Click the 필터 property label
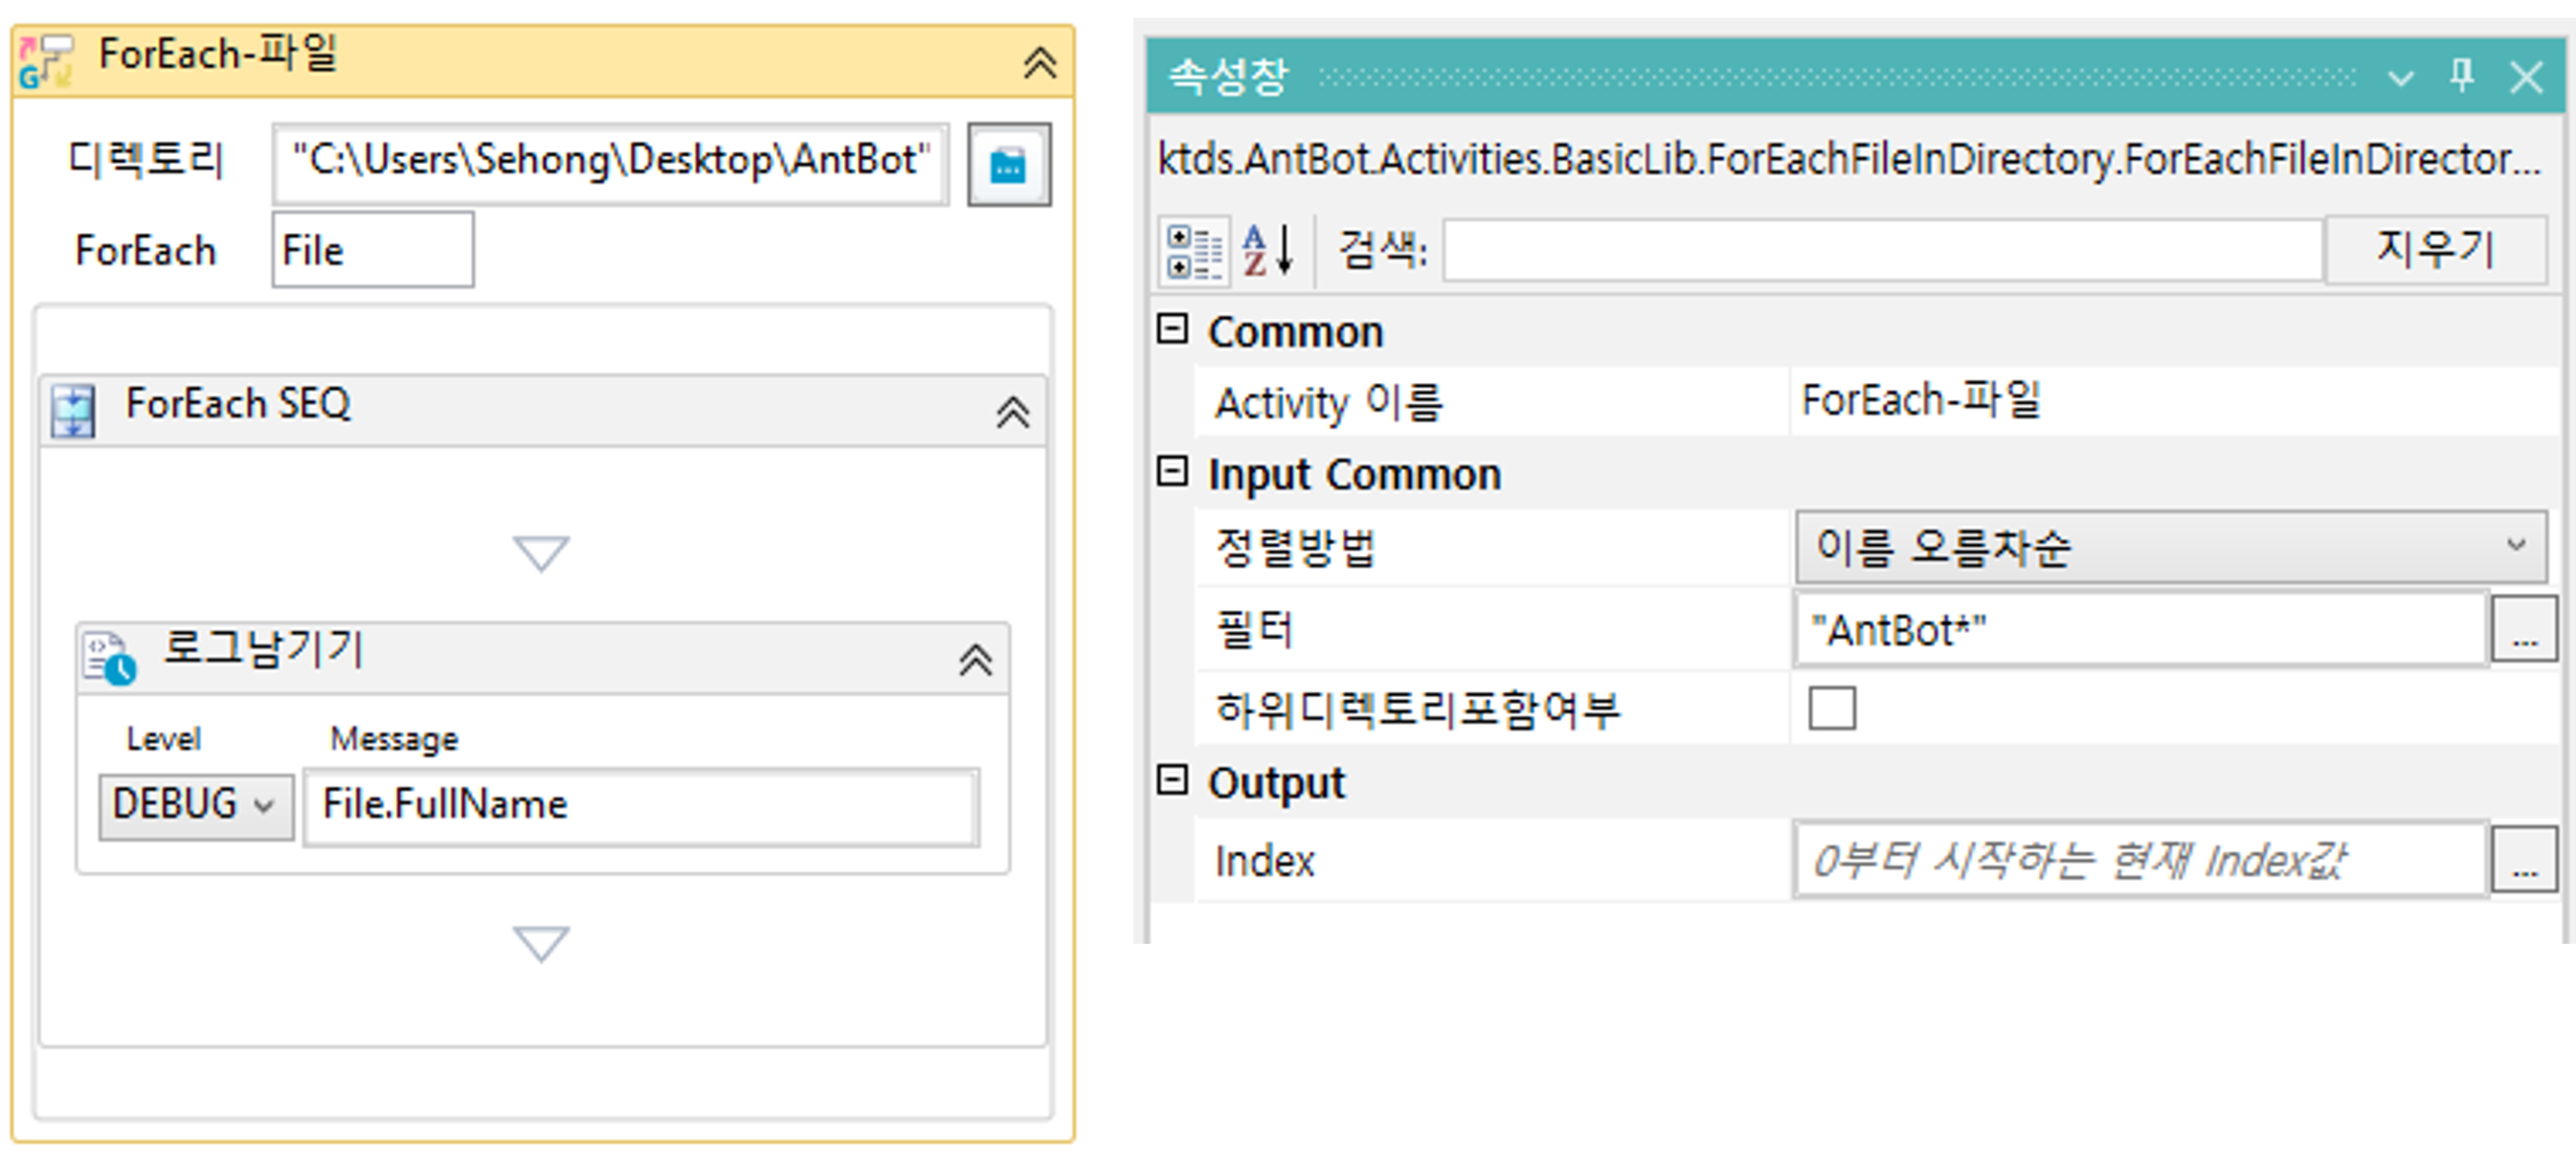 pyautogui.click(x=1254, y=631)
